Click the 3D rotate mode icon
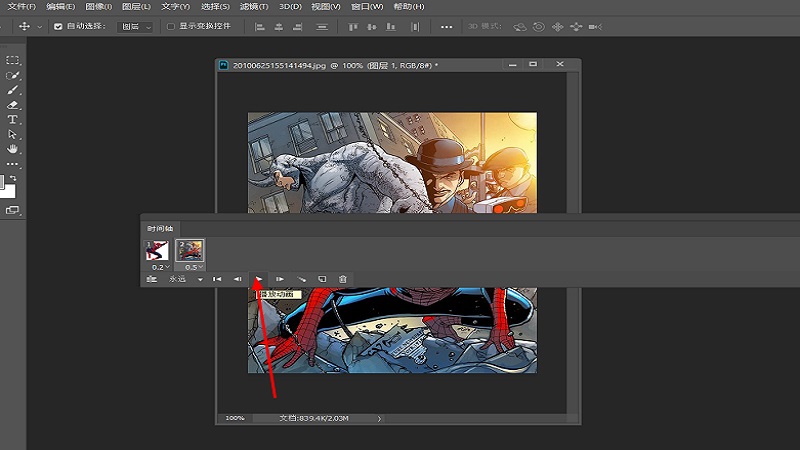The width and height of the screenshot is (800, 450). point(520,27)
